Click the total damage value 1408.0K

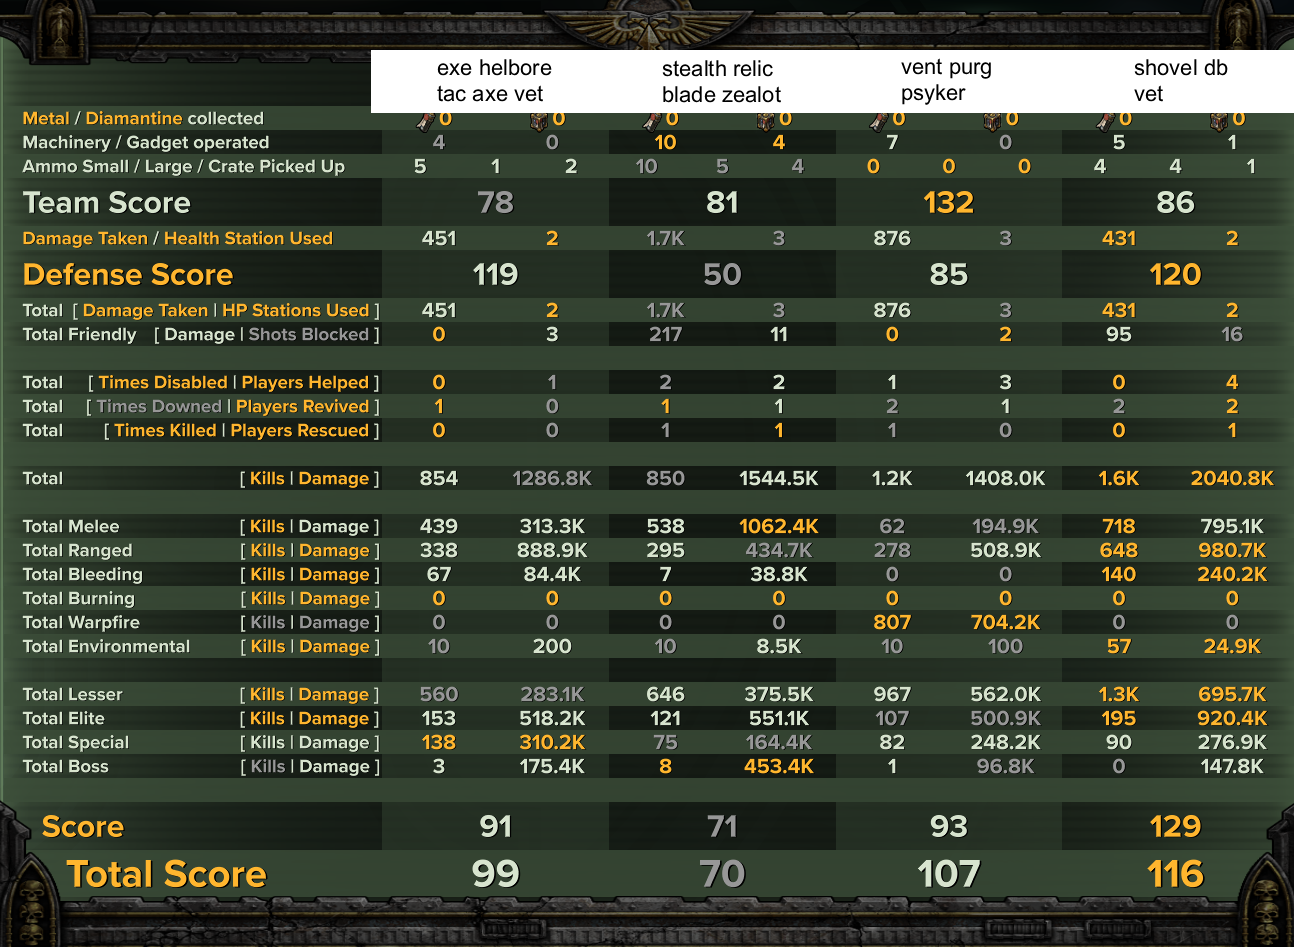click(1005, 478)
